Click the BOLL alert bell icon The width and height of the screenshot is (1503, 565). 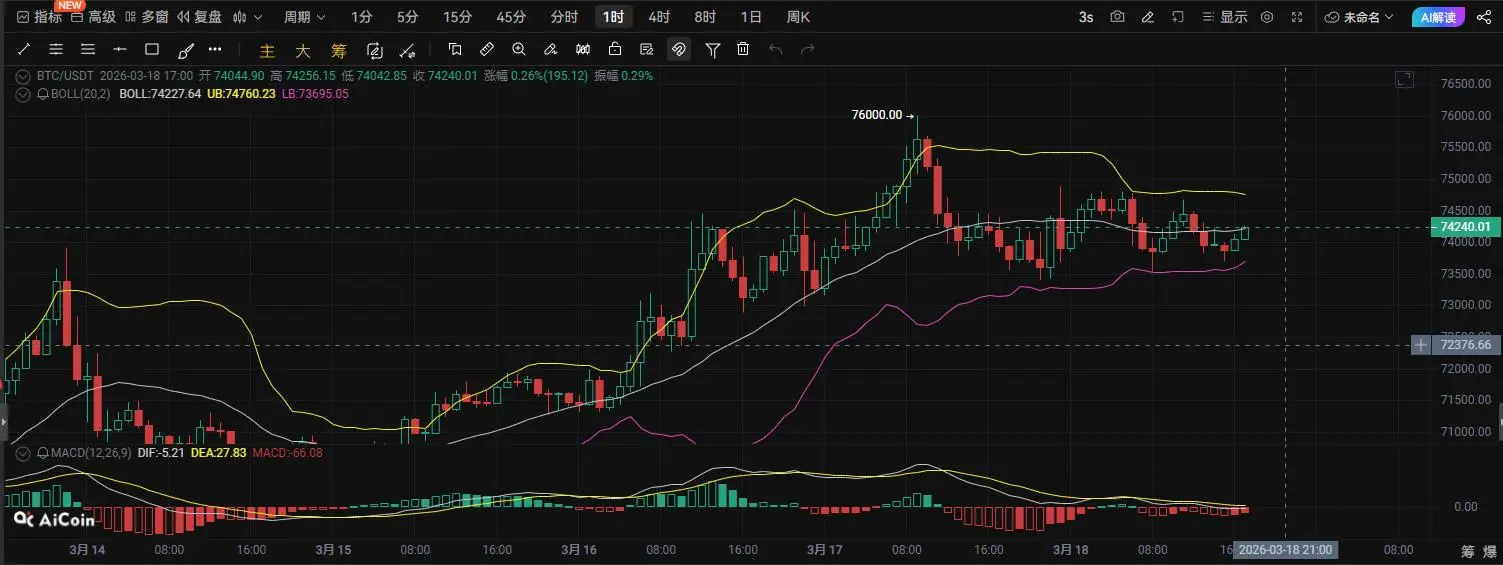coord(43,93)
